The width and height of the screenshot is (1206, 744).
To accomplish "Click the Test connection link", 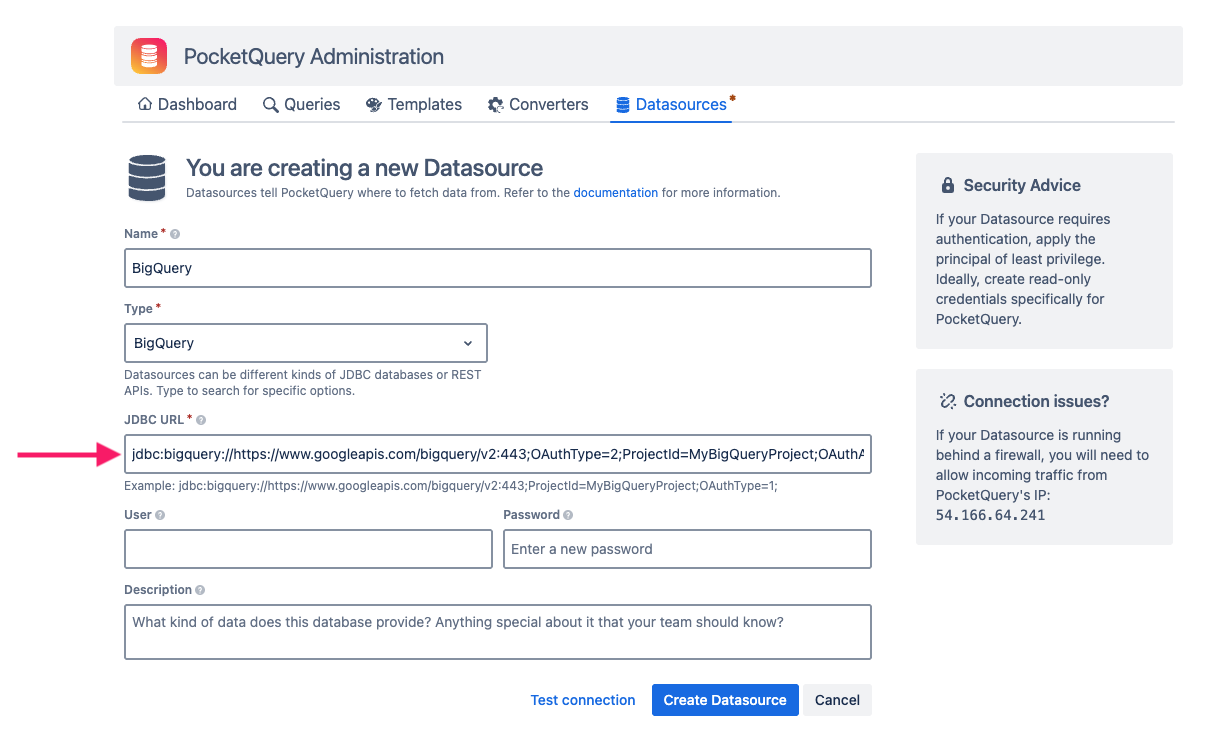I will point(582,699).
